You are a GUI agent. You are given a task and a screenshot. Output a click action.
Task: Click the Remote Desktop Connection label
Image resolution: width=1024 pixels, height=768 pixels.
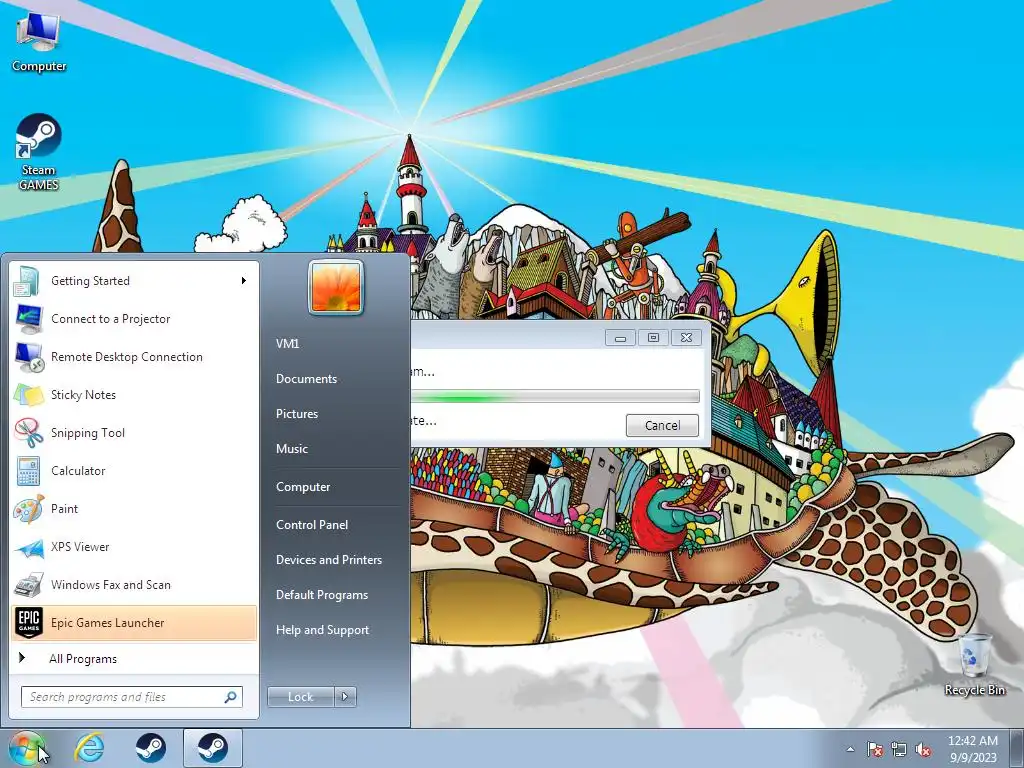click(x=127, y=357)
